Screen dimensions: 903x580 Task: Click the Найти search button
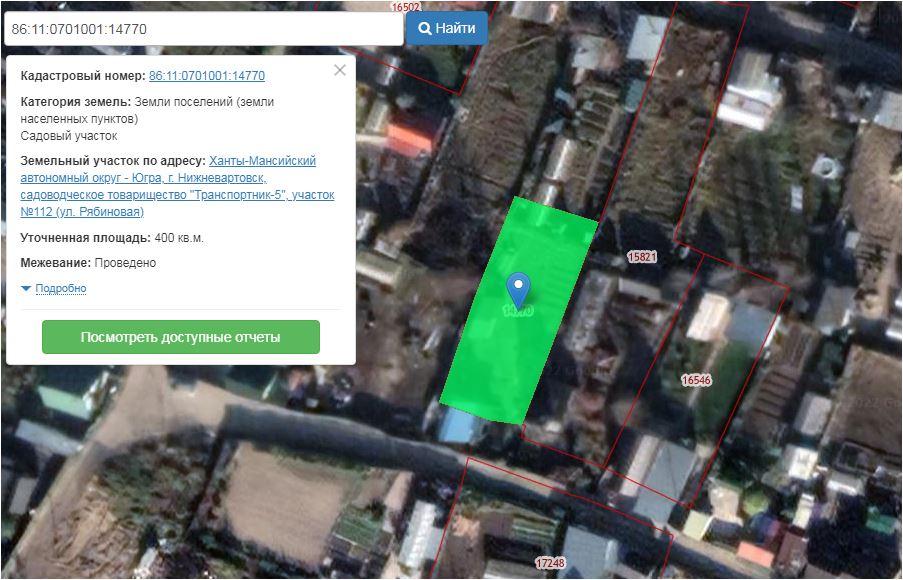(x=446, y=28)
